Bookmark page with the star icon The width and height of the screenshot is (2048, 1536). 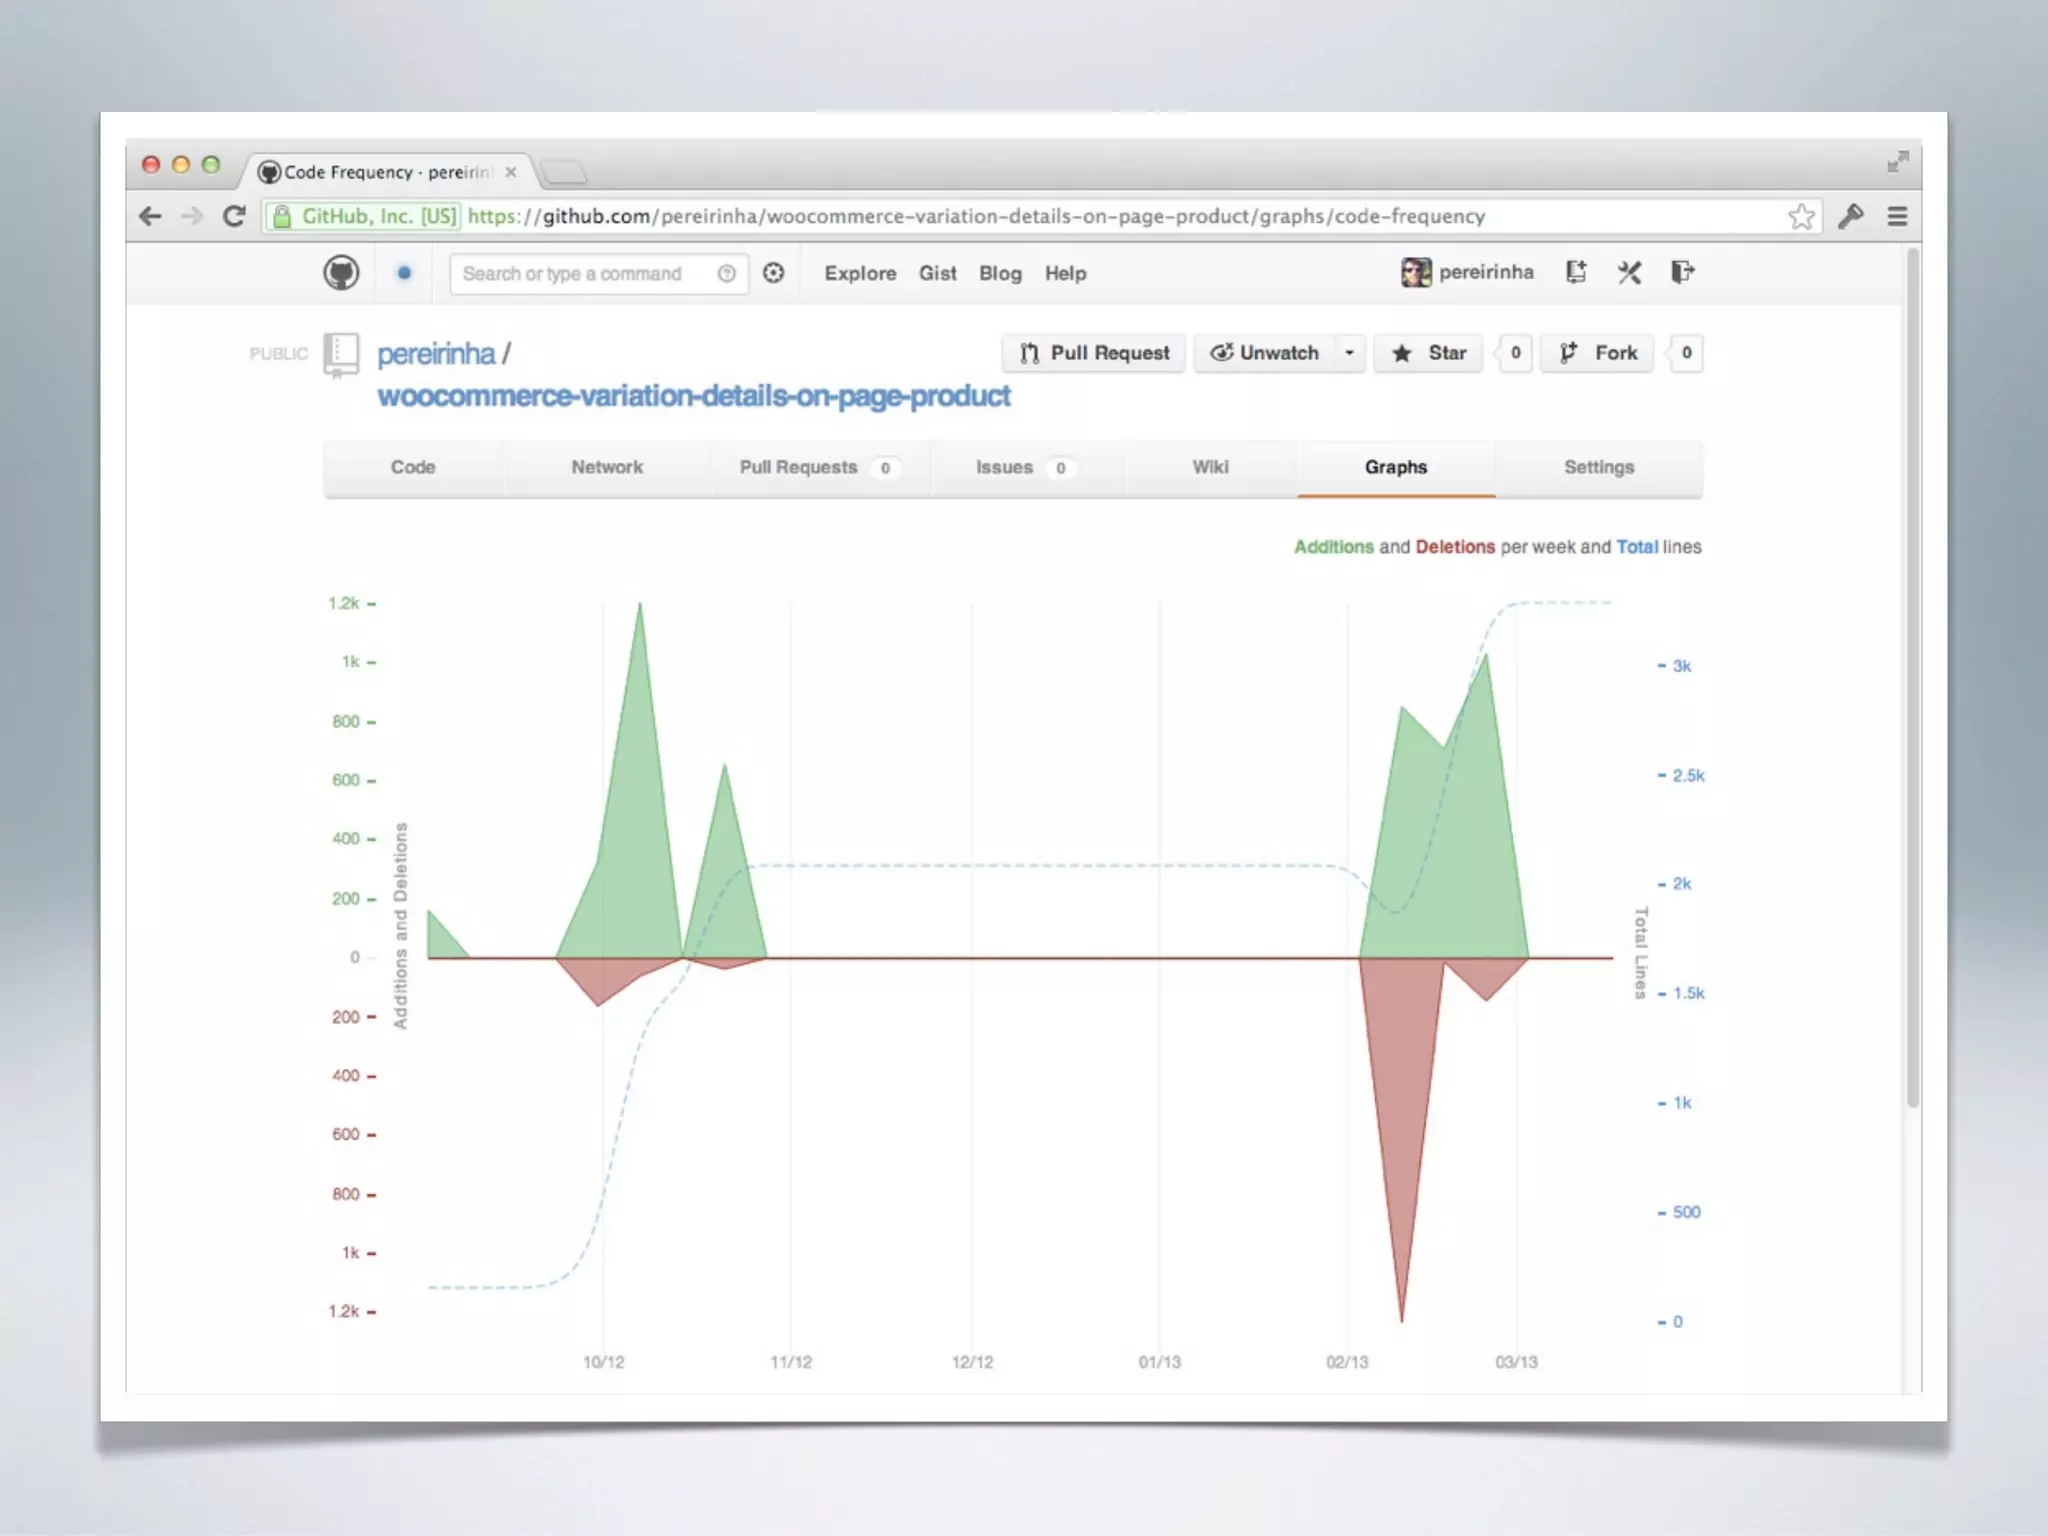[1801, 216]
